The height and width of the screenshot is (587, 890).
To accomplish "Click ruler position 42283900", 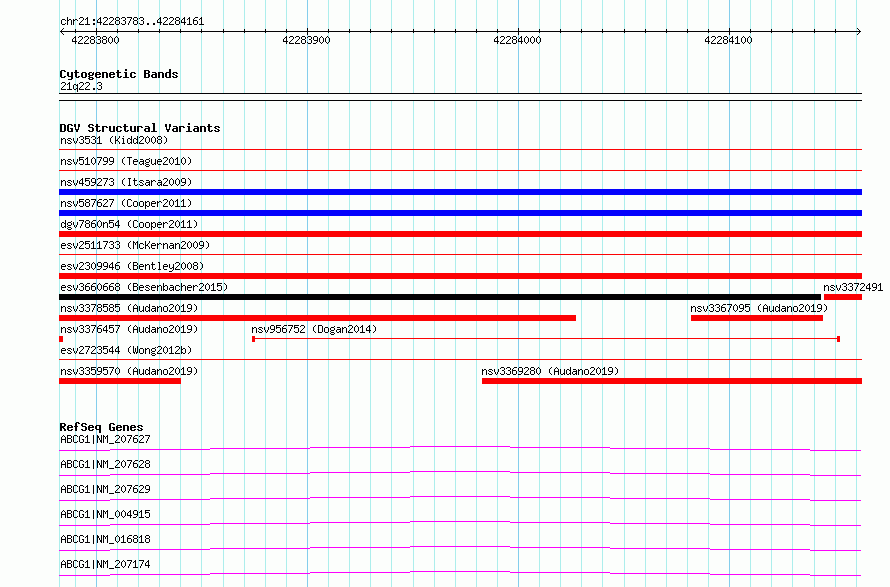I will point(307,40).
